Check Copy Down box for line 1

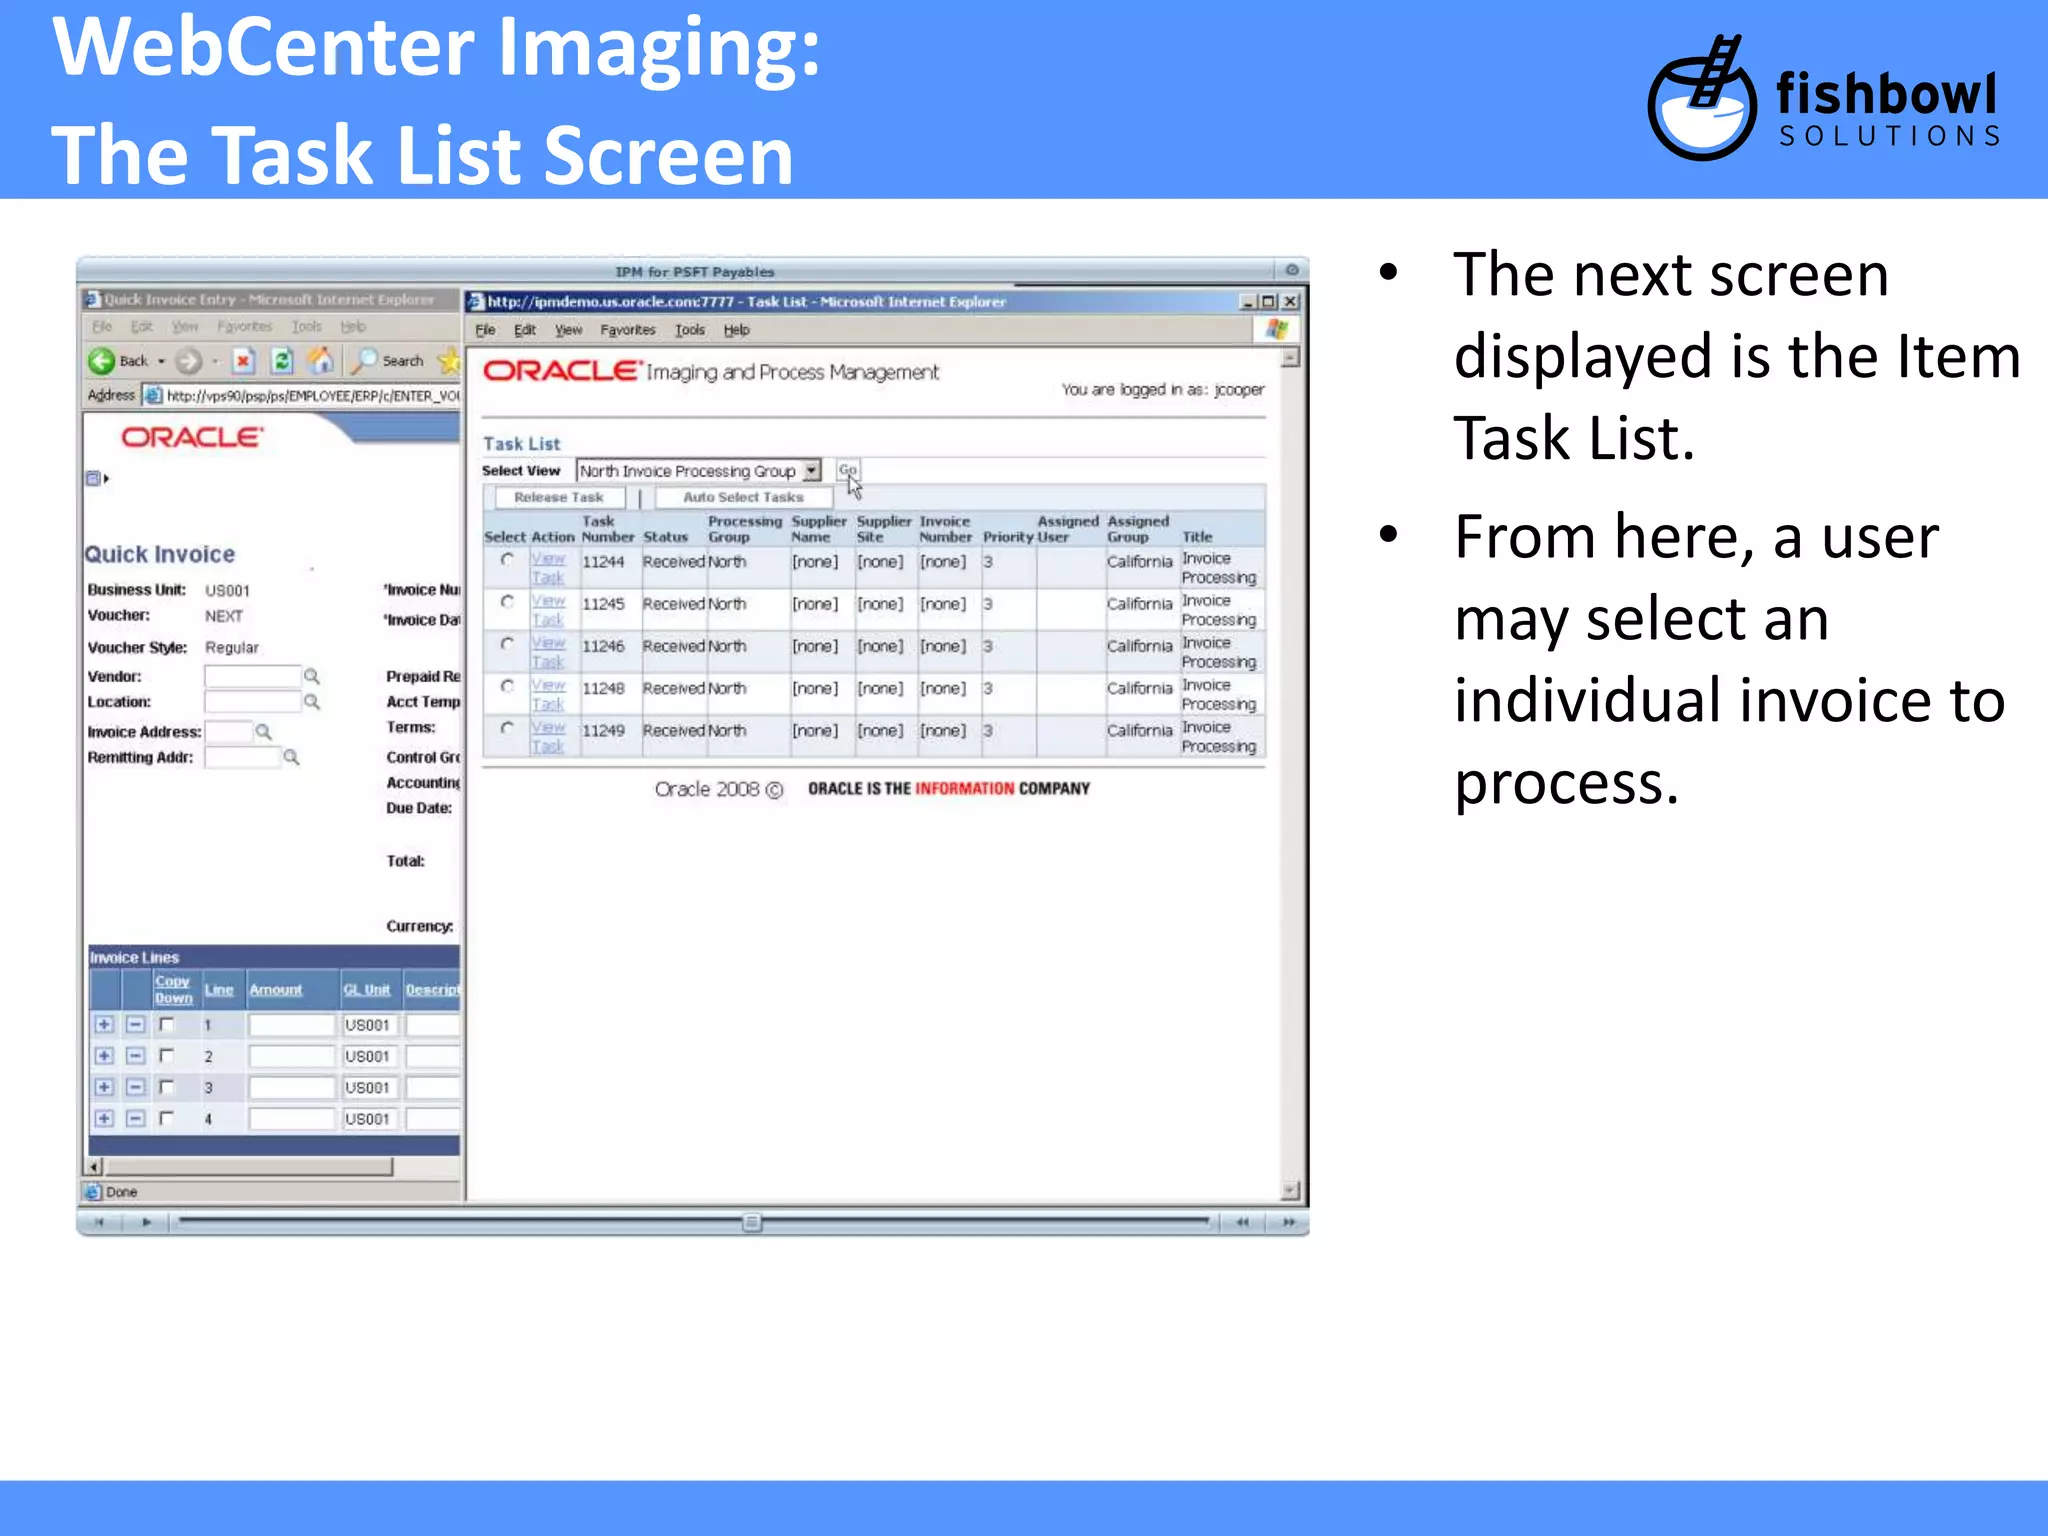point(167,1025)
